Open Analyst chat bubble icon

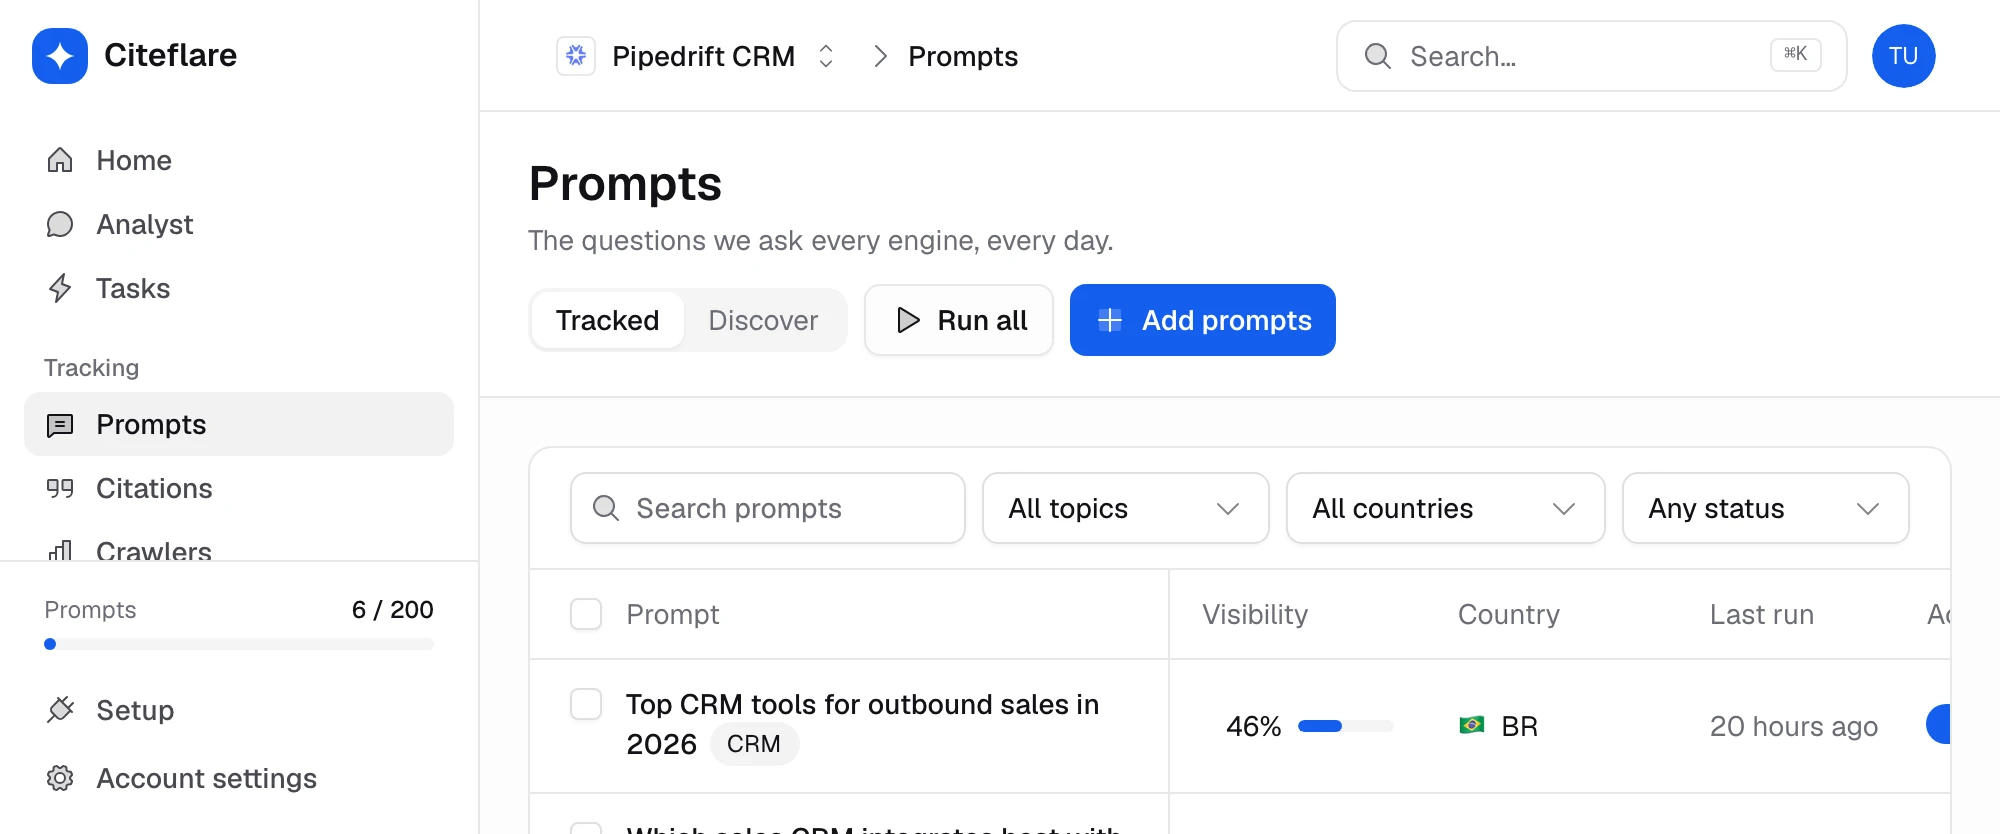(60, 224)
